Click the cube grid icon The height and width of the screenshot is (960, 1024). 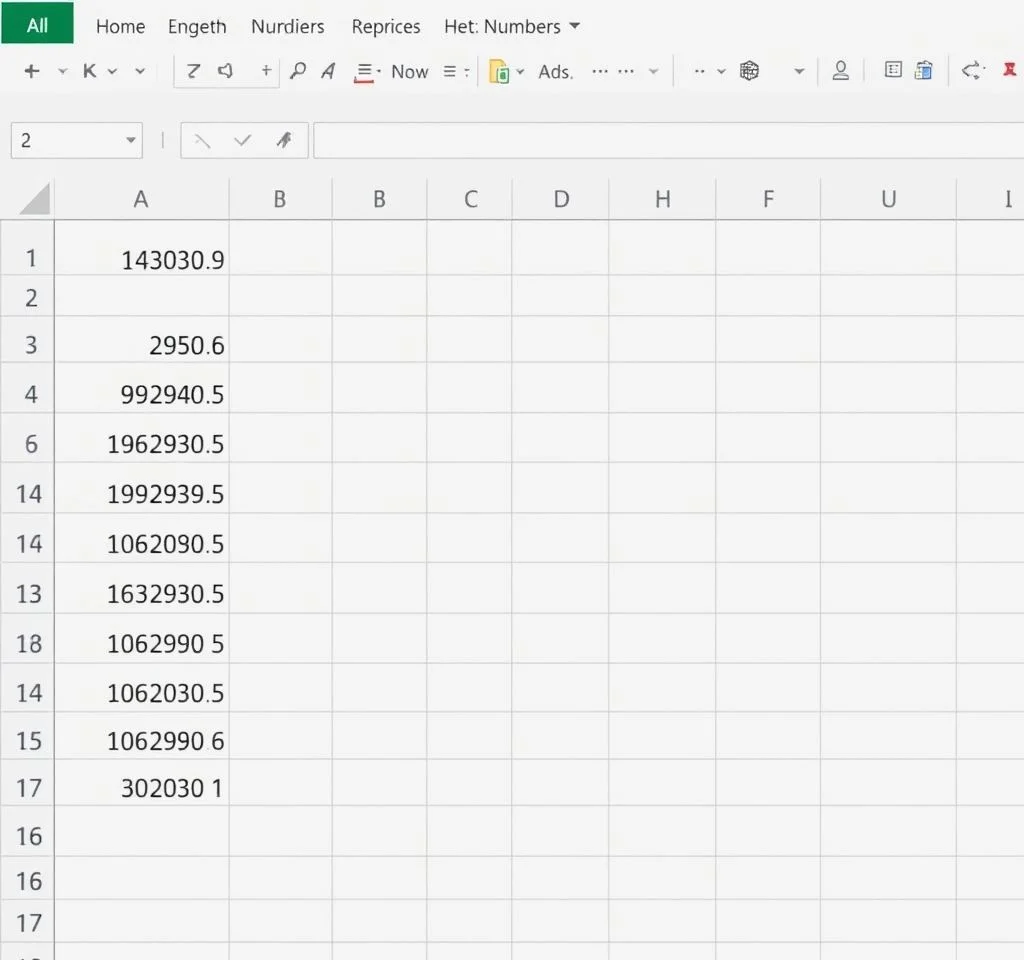coord(749,71)
